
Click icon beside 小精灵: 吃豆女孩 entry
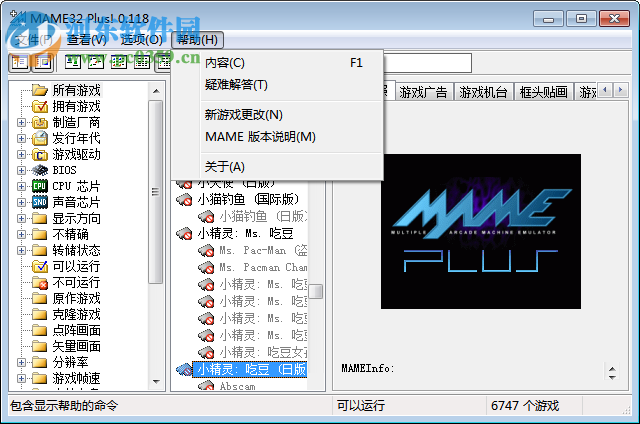(x=206, y=353)
